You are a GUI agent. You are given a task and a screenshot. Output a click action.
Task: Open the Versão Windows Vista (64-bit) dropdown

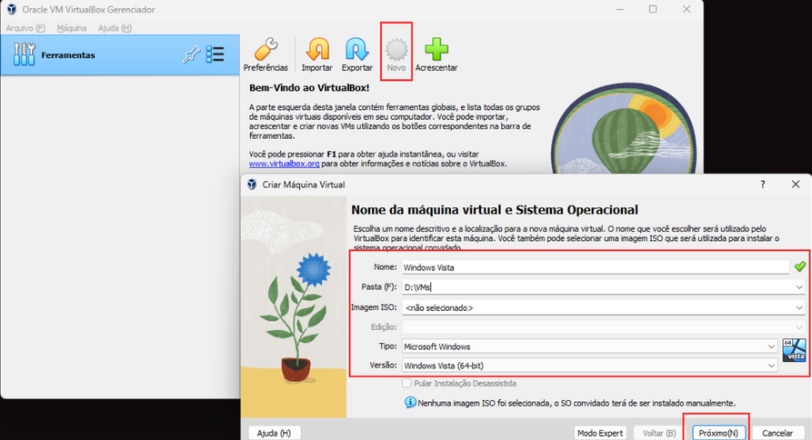771,365
